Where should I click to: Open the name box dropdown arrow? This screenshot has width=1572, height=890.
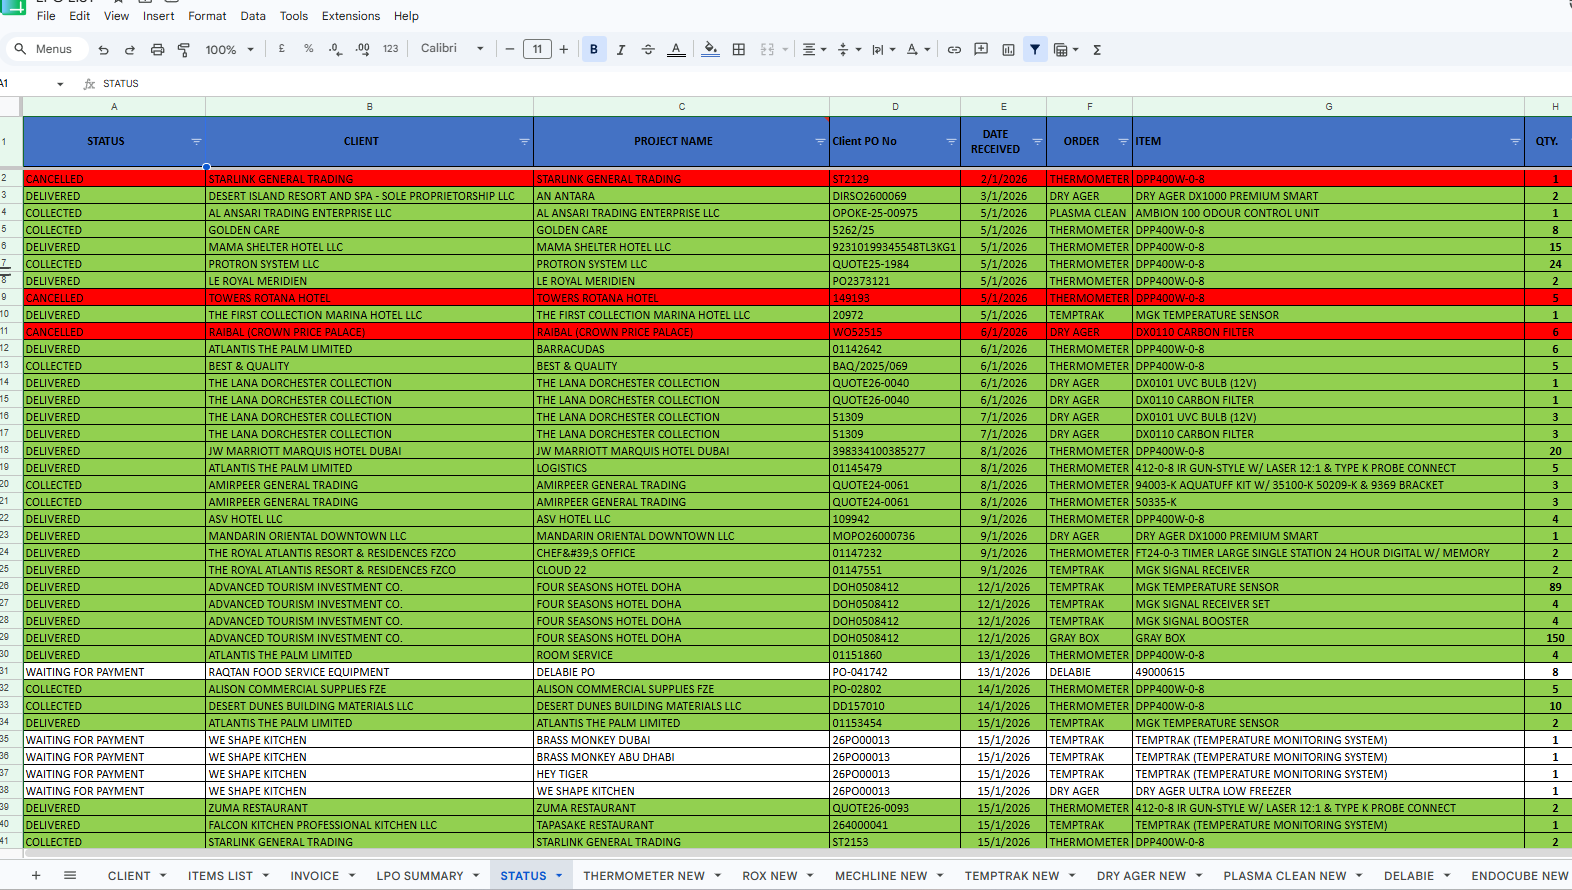tap(60, 84)
